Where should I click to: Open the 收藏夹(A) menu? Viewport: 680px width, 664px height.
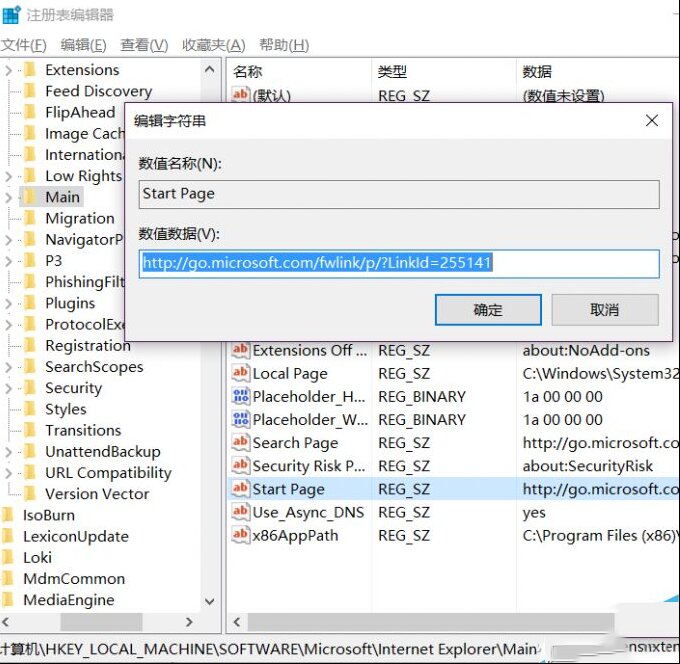[213, 45]
